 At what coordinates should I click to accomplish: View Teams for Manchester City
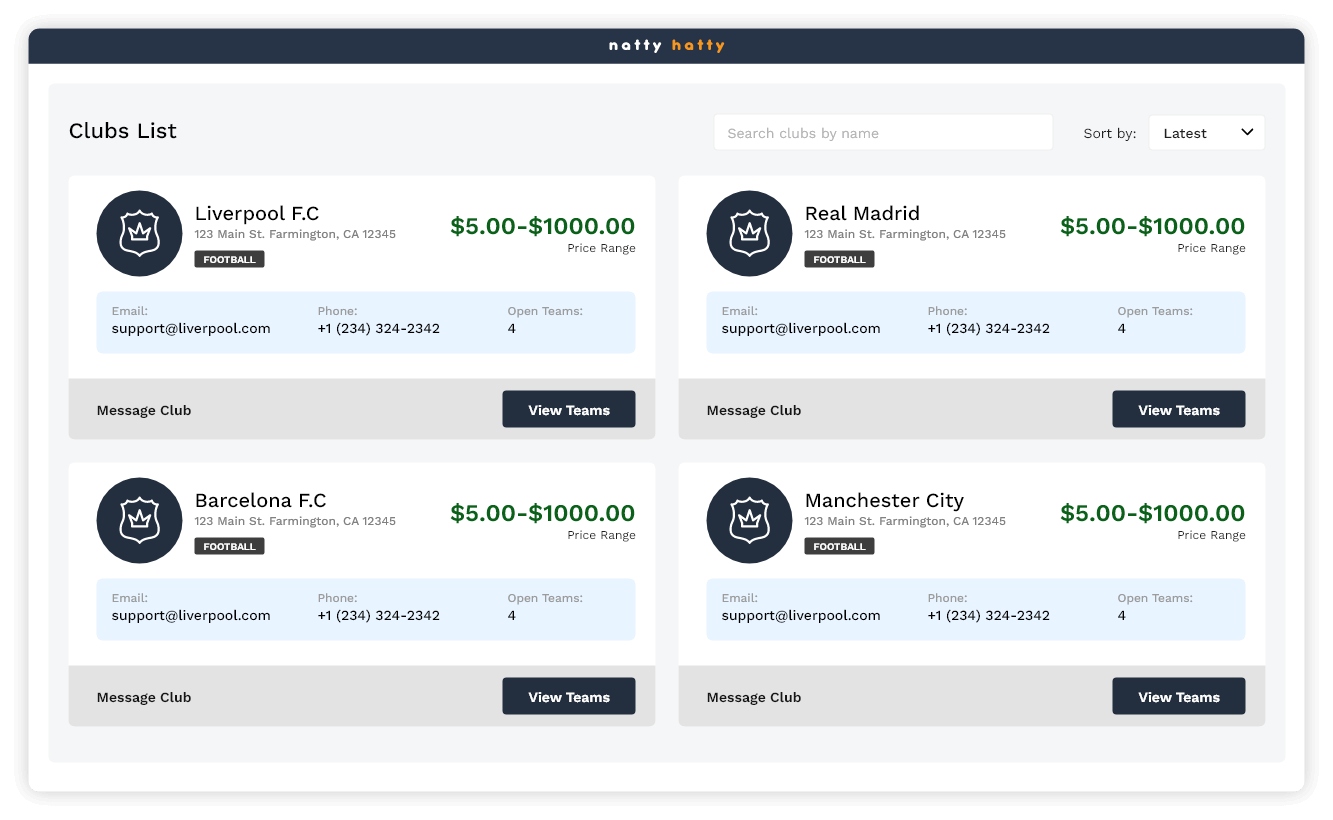pos(1179,697)
